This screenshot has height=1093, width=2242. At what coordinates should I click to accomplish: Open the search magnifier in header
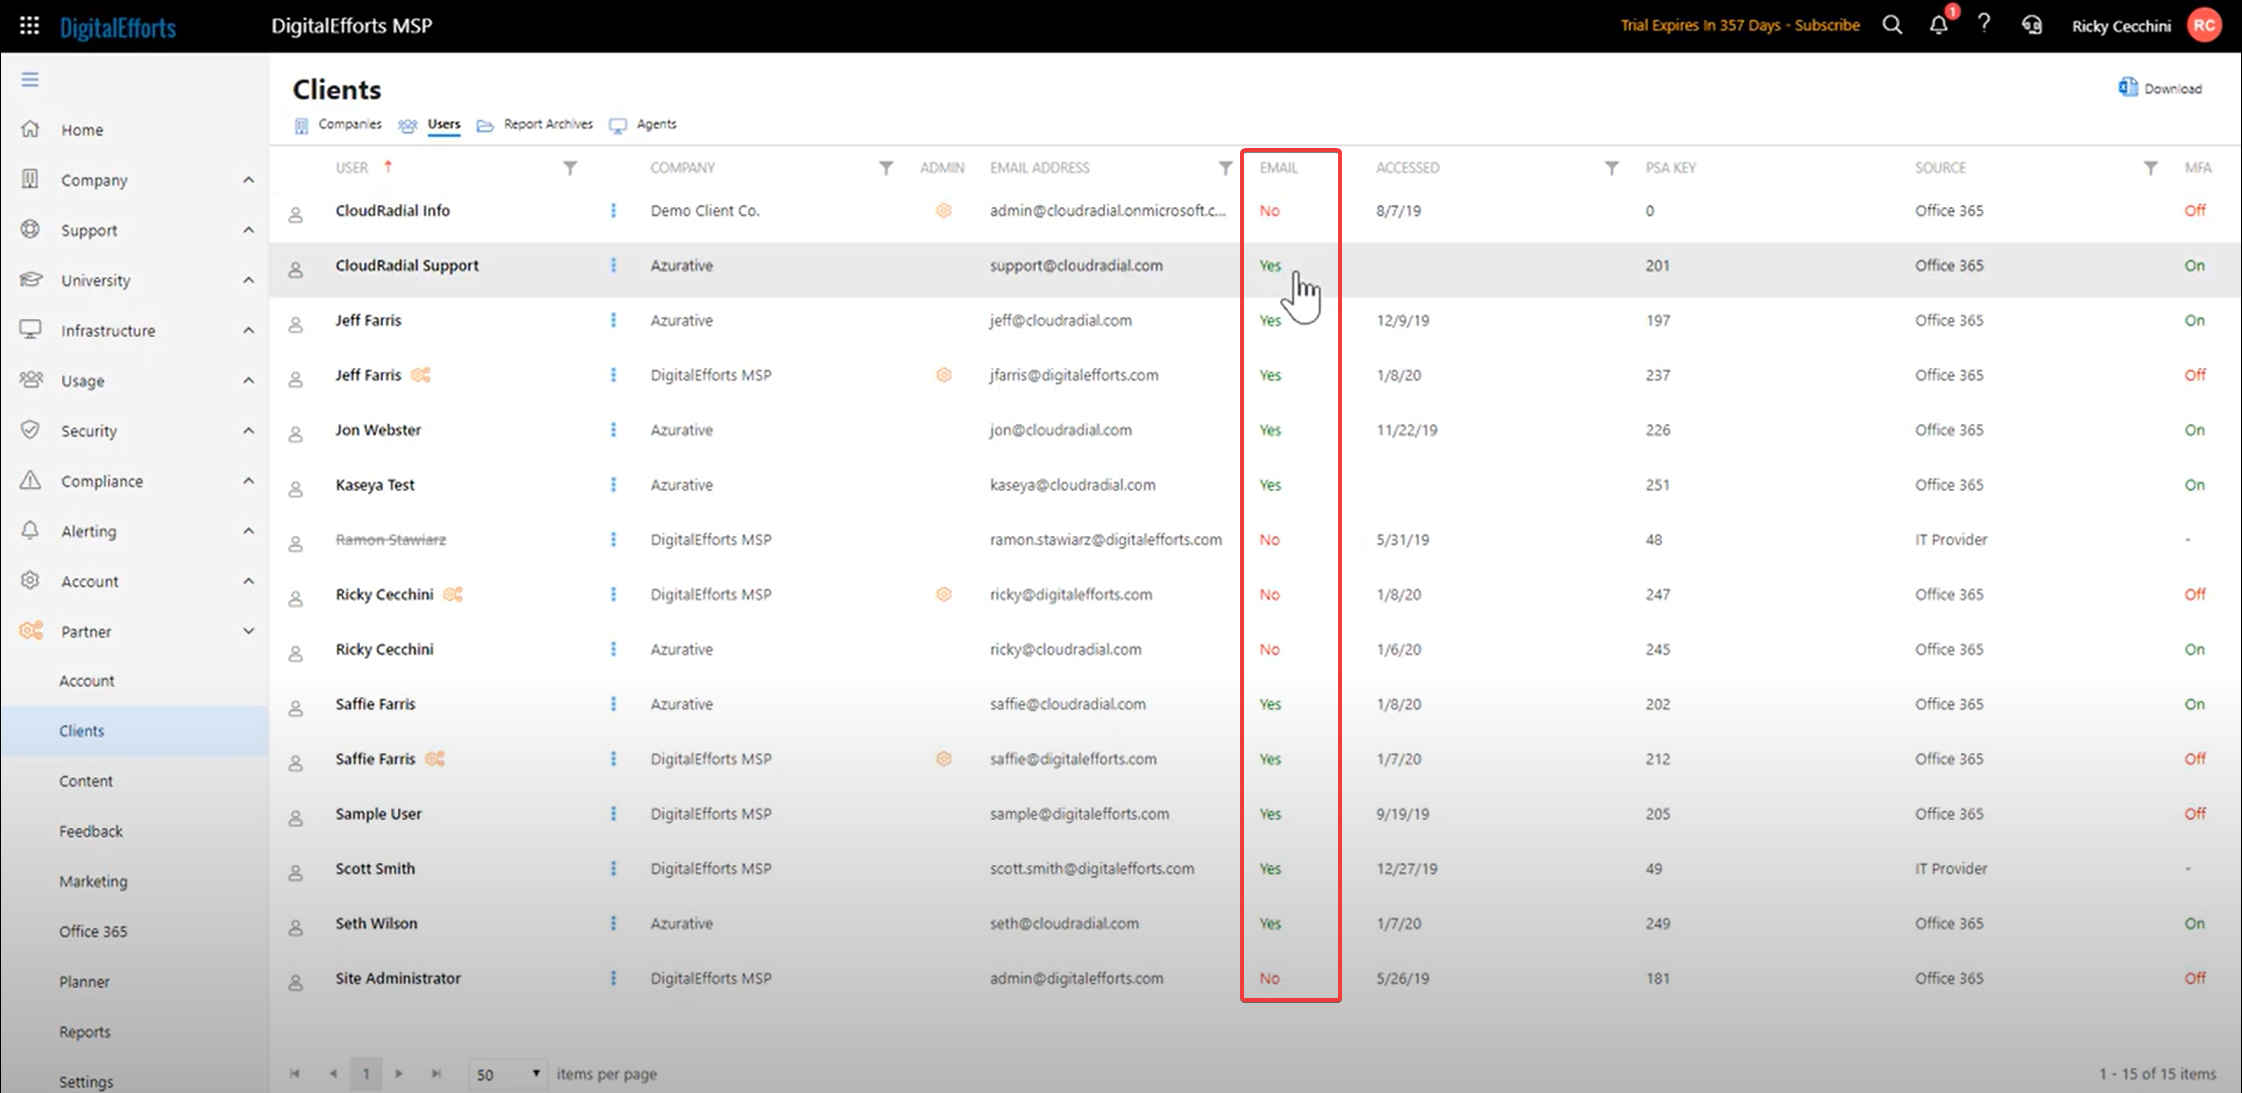coord(1892,25)
